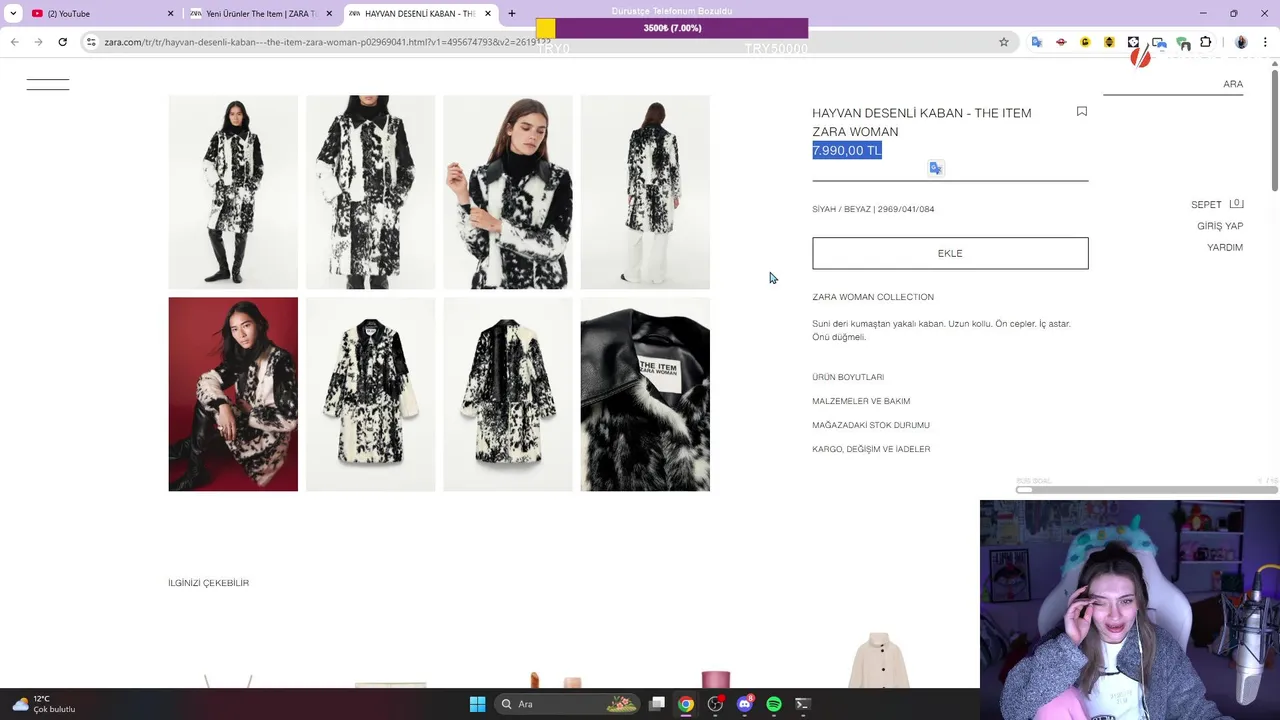Open the red background model photo
1280x720 pixels.
coord(233,394)
